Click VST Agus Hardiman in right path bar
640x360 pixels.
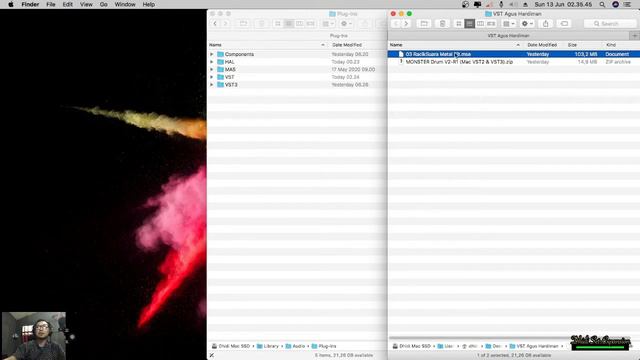coord(534,346)
